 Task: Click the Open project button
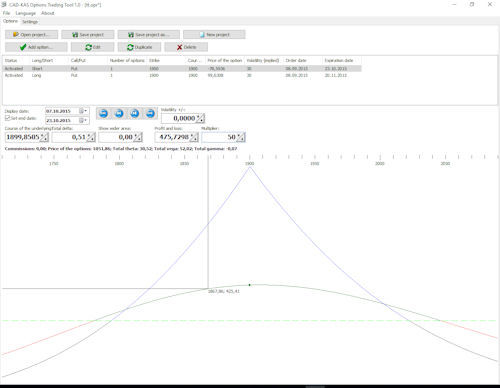click(x=31, y=34)
